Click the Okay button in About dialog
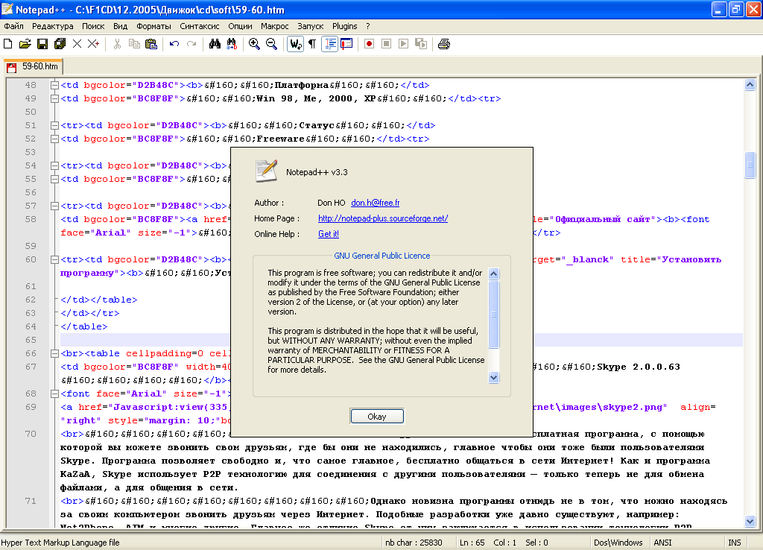The width and height of the screenshot is (763, 550). 377,417
